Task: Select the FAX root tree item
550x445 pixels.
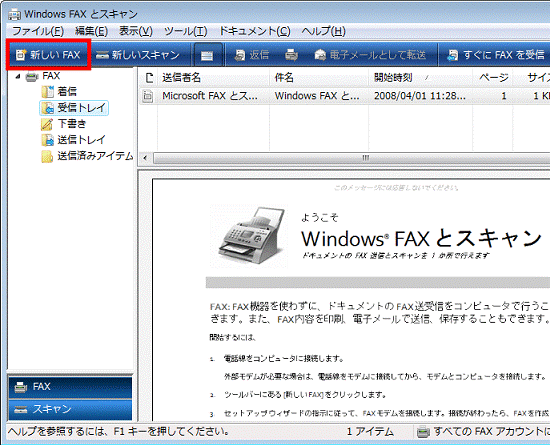Action: [x=43, y=76]
